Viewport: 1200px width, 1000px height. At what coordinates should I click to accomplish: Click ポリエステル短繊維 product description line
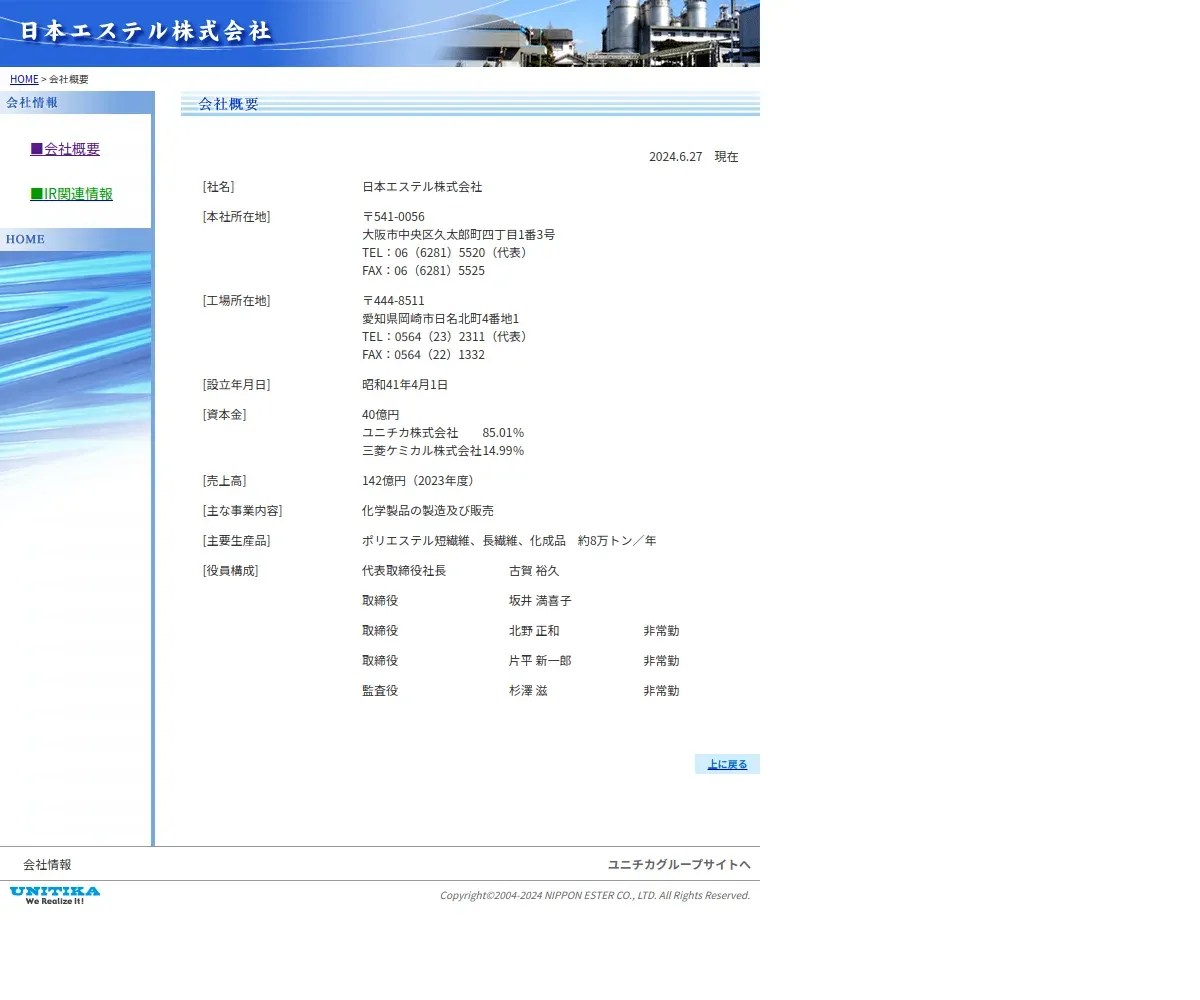pos(509,541)
